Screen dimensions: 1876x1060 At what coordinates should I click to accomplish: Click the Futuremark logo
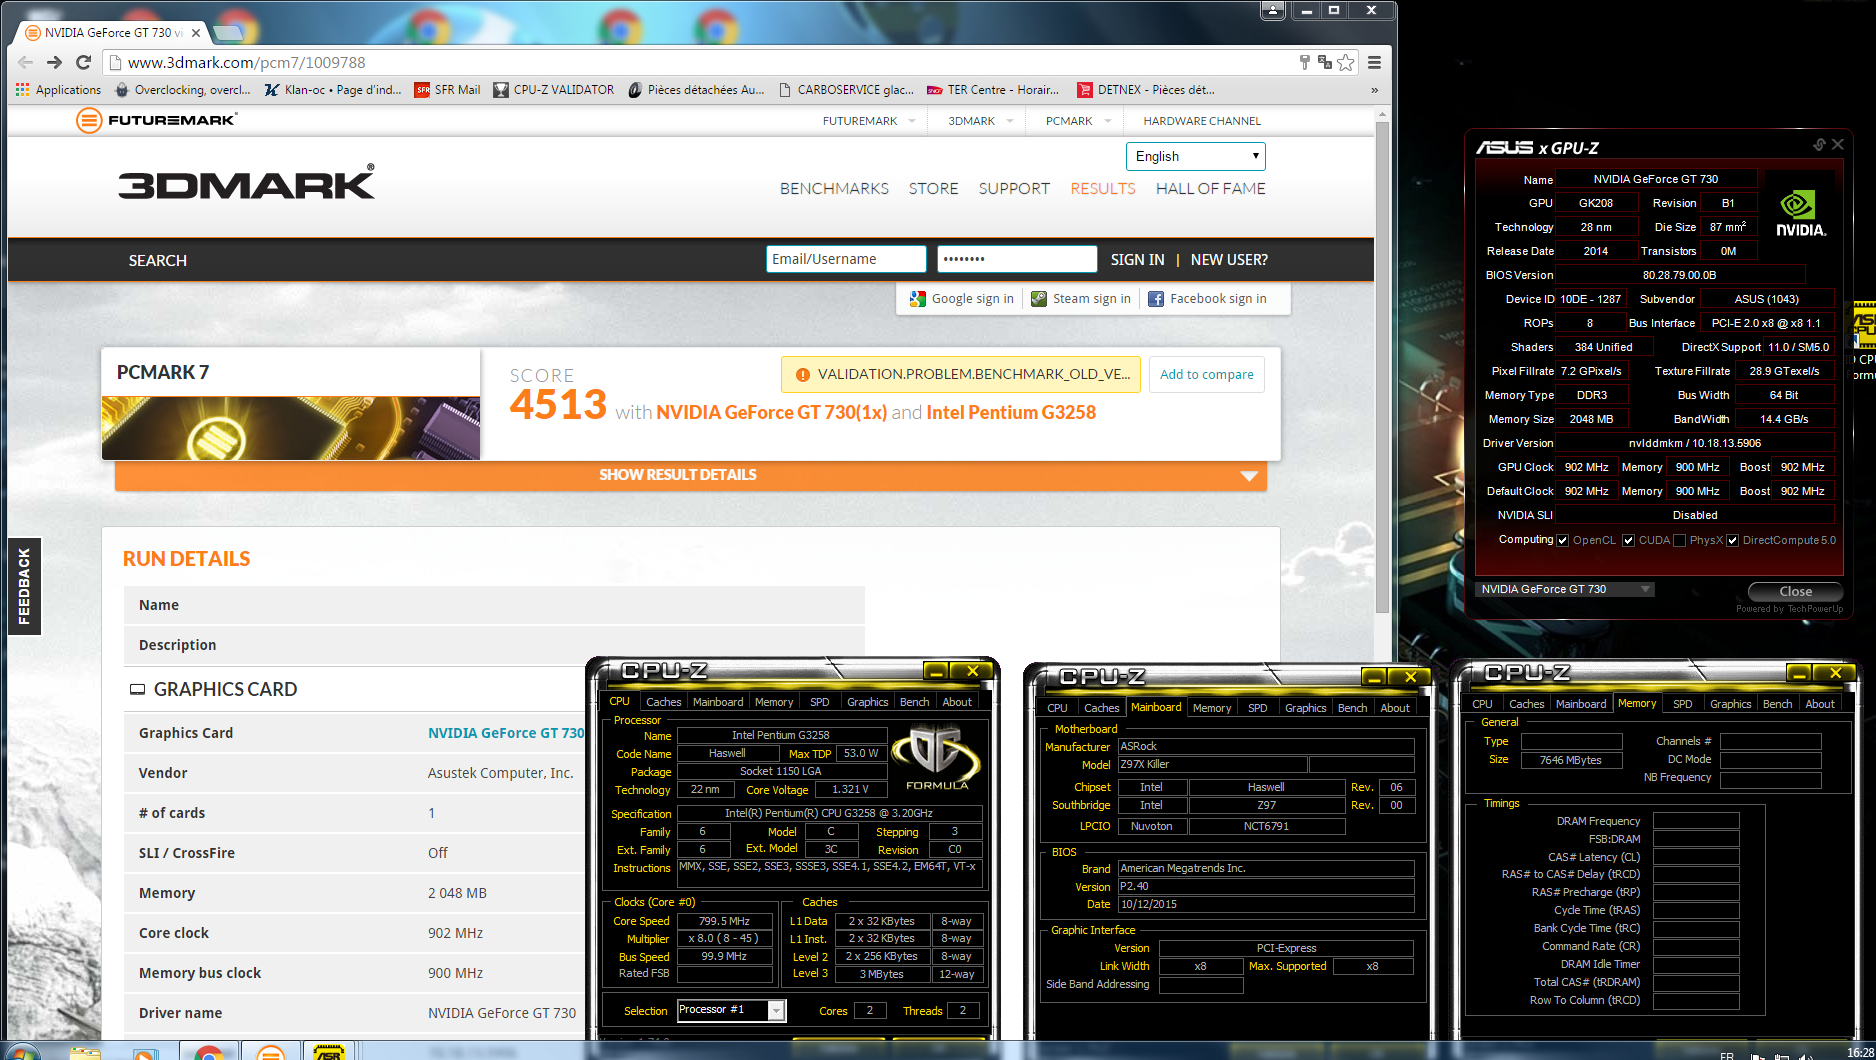tap(157, 120)
